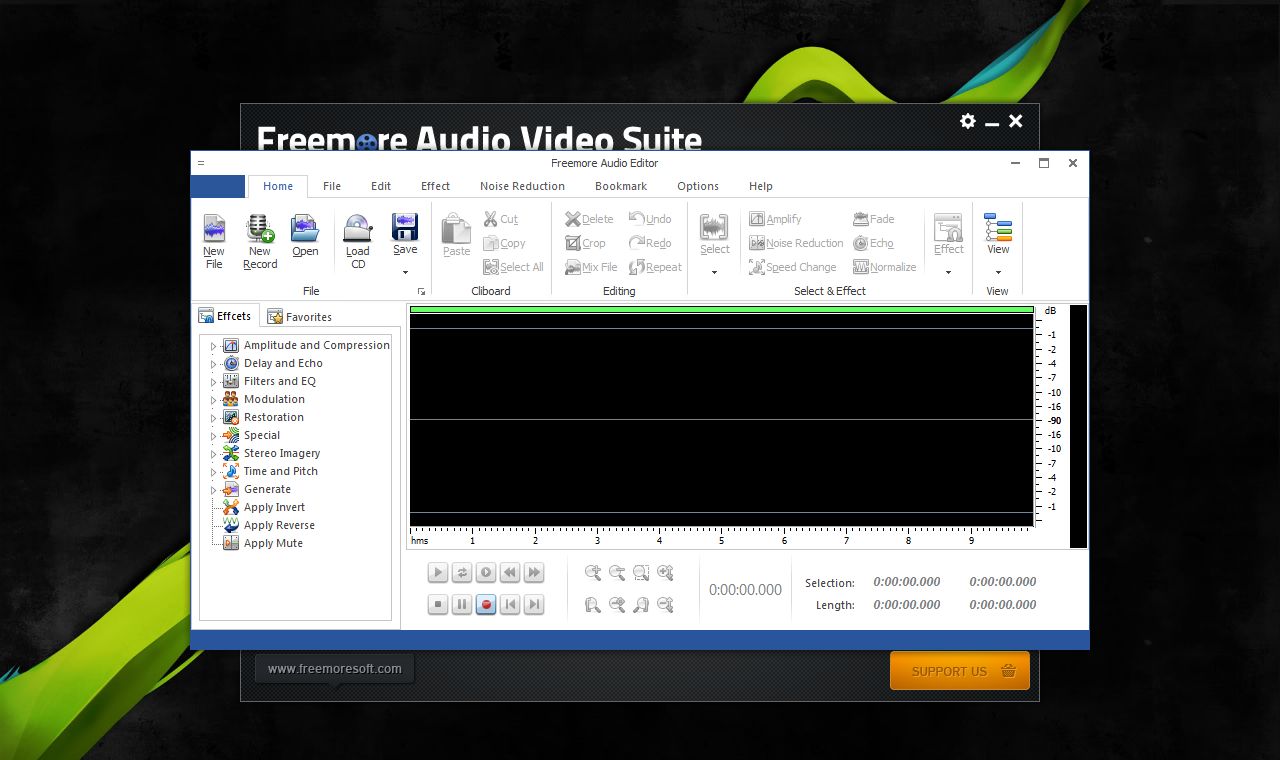The image size is (1280, 760).
Task: Switch to the Noise Reduction tab
Action: point(522,186)
